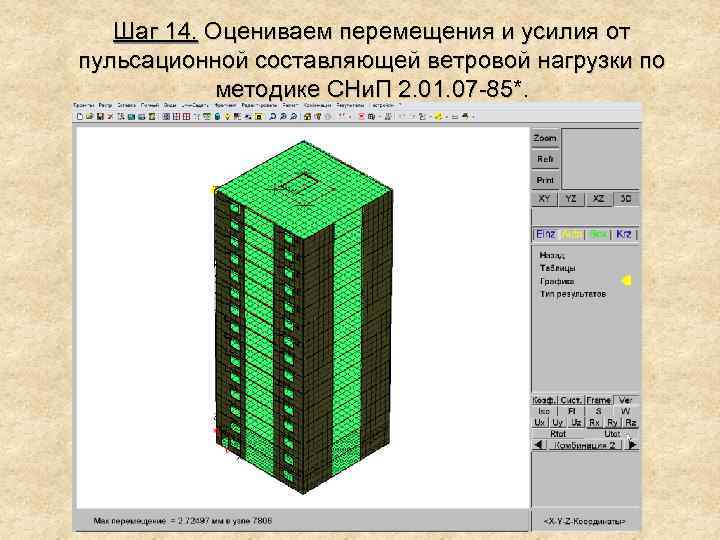This screenshot has height=540, width=720.
Task: Select the yellow mode tab next to Einz
Action: (x=572, y=235)
